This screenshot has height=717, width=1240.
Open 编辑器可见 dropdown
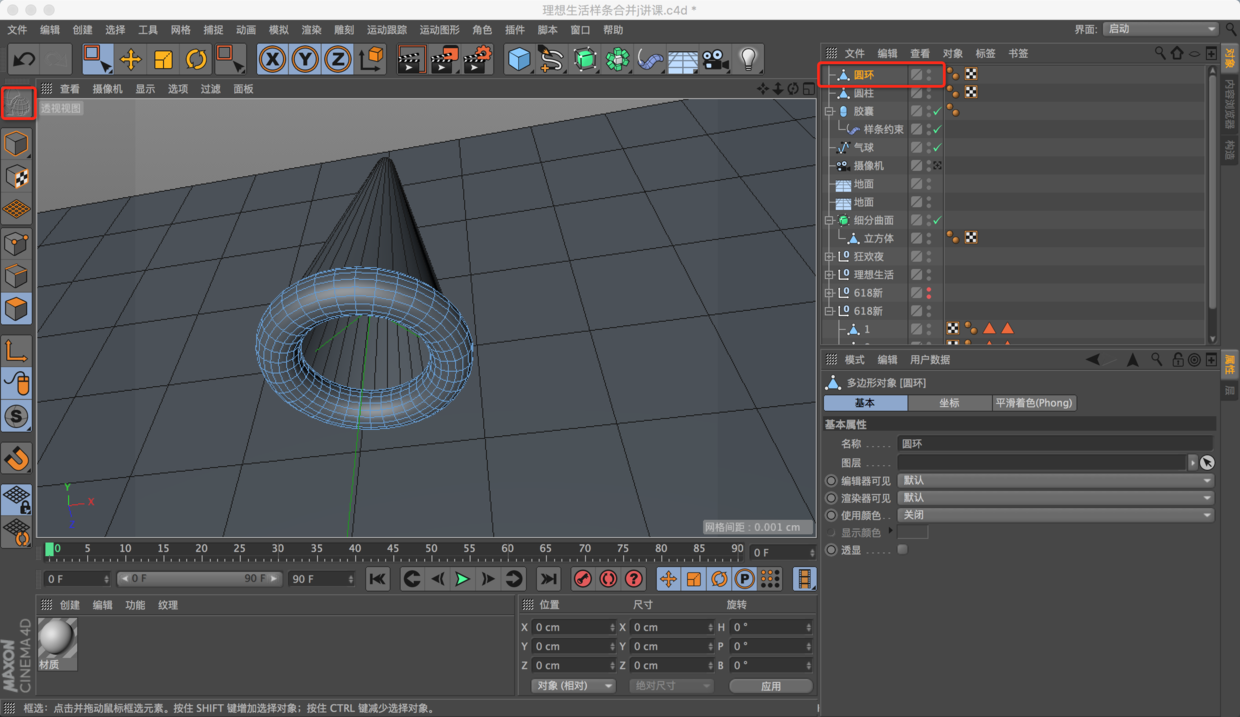1055,480
